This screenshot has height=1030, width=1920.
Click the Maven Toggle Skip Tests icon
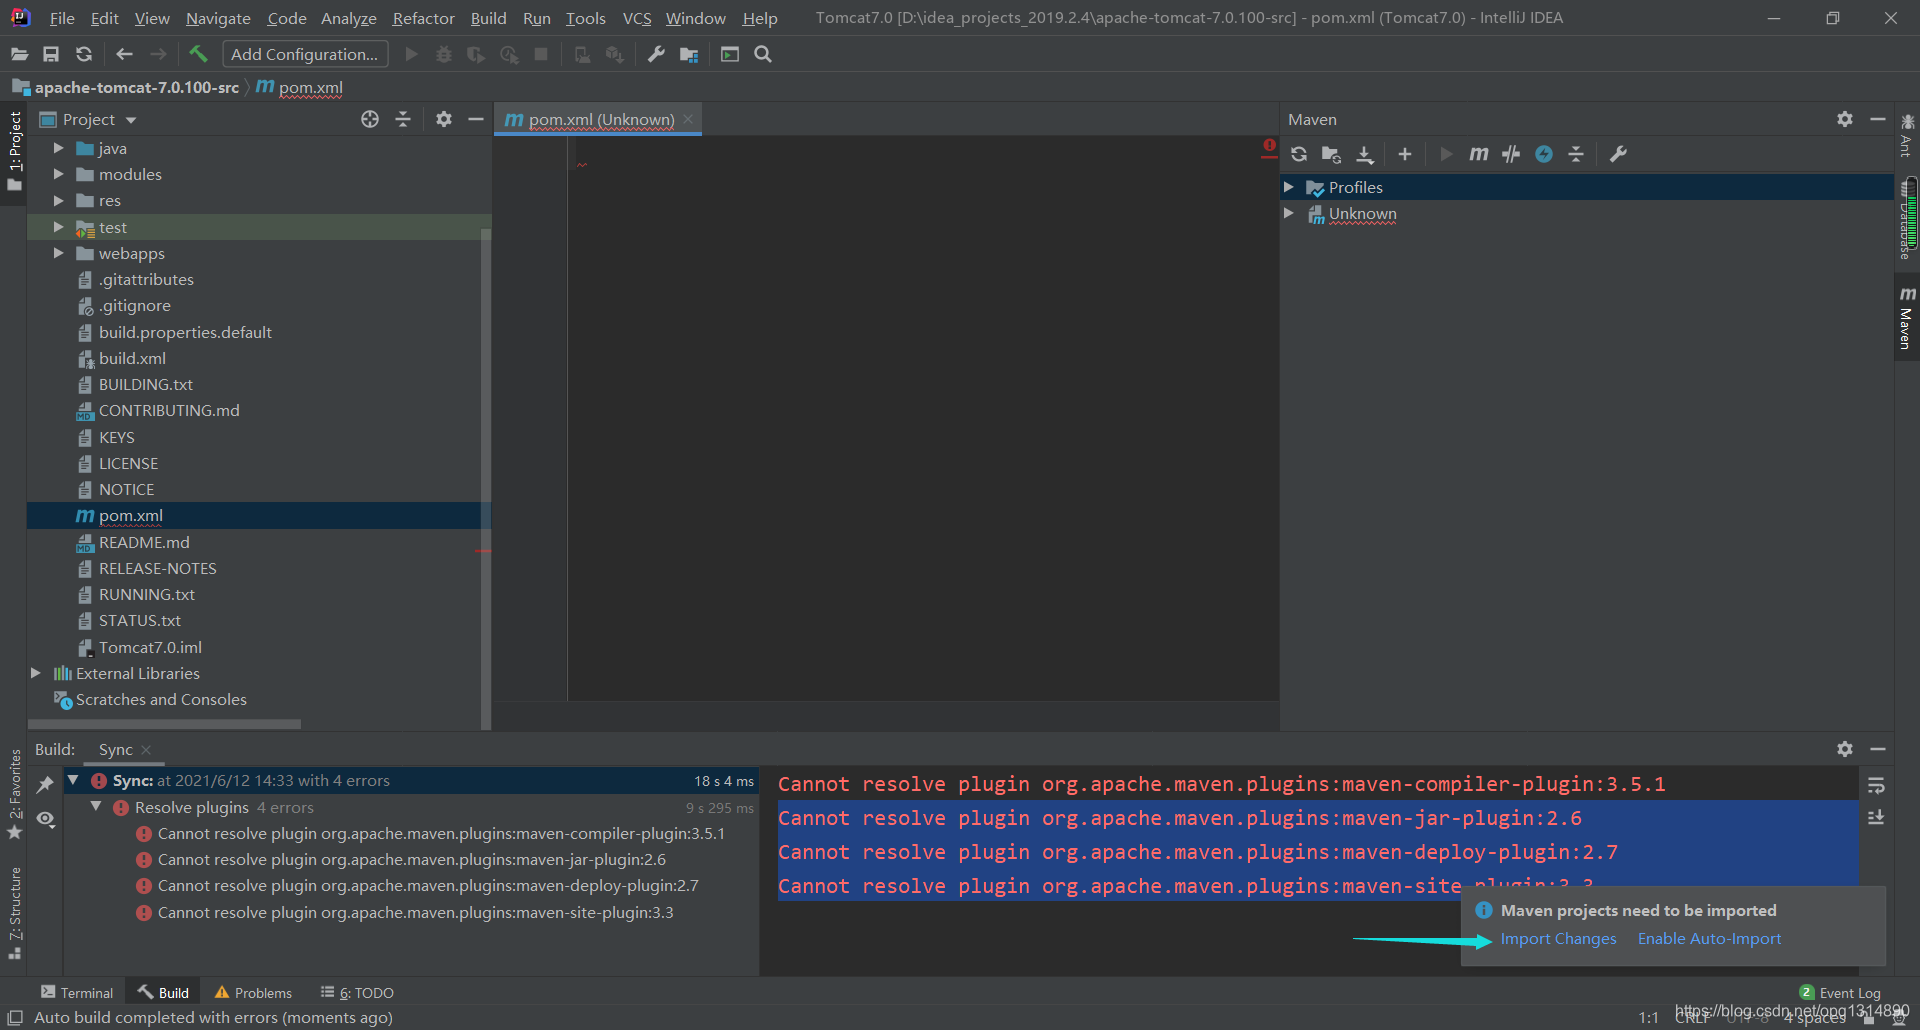click(1511, 154)
